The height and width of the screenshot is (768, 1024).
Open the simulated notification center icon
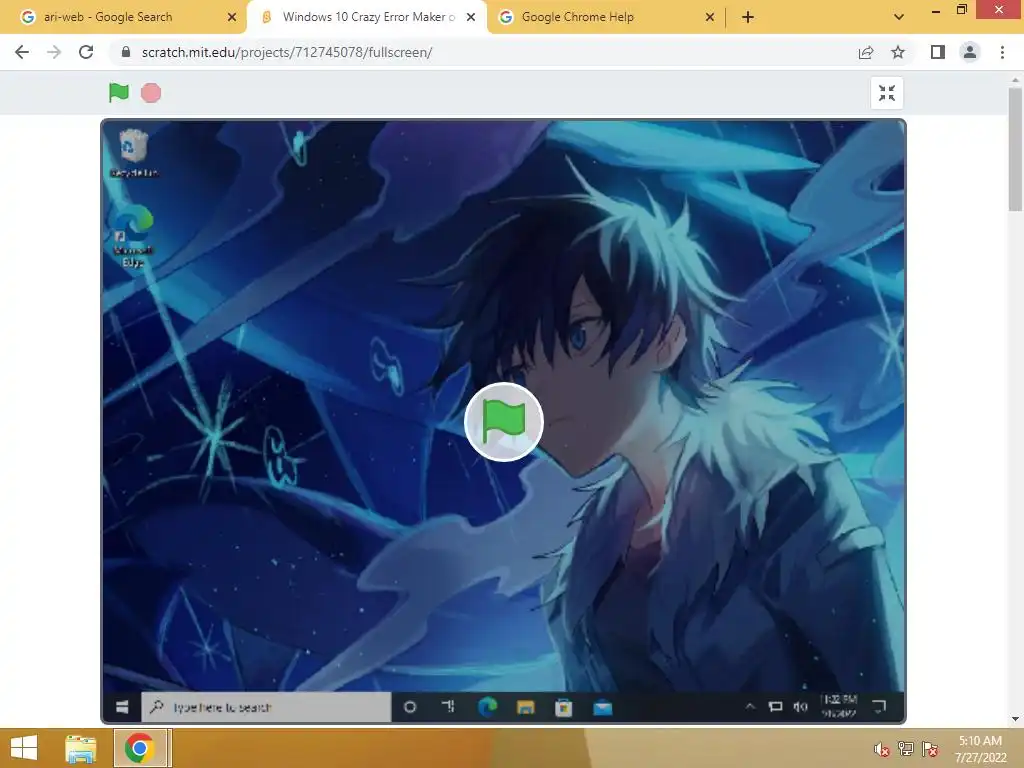[x=880, y=706]
